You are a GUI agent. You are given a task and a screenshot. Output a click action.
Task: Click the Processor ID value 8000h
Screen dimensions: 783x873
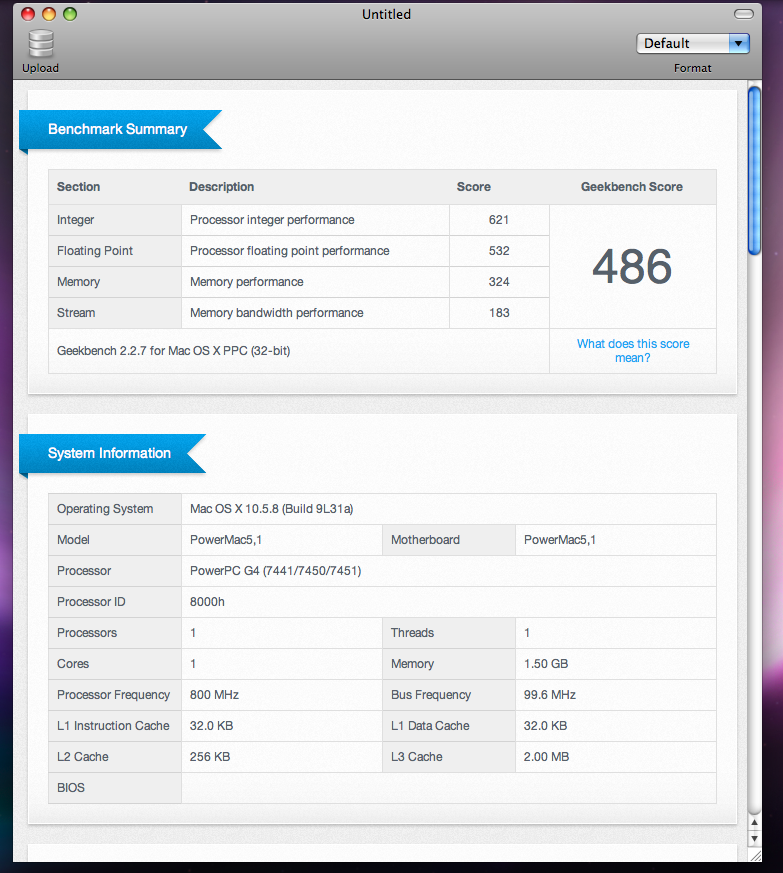207,602
